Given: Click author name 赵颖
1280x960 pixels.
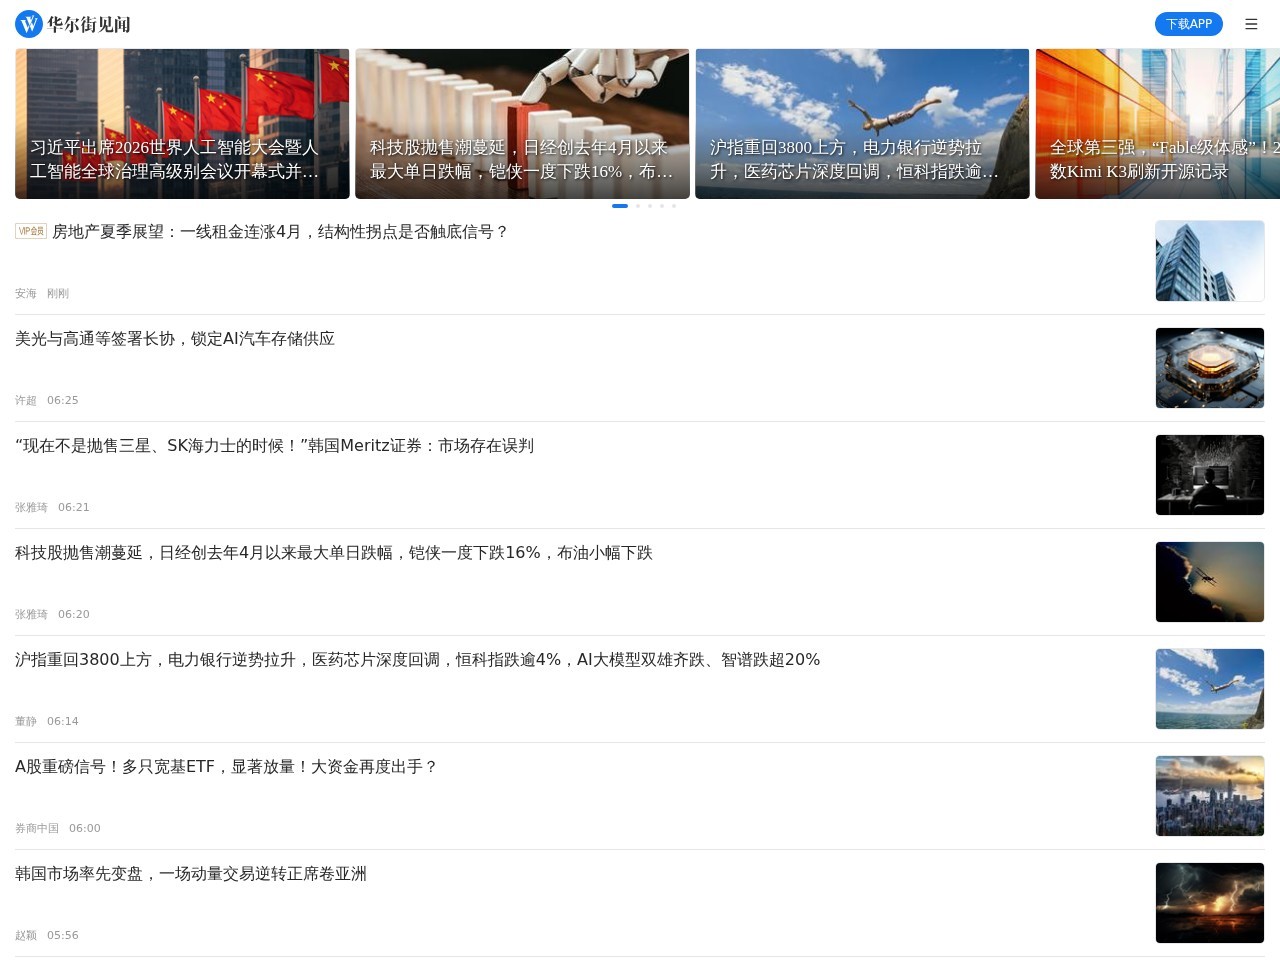Looking at the screenshot, I should tap(26, 935).
